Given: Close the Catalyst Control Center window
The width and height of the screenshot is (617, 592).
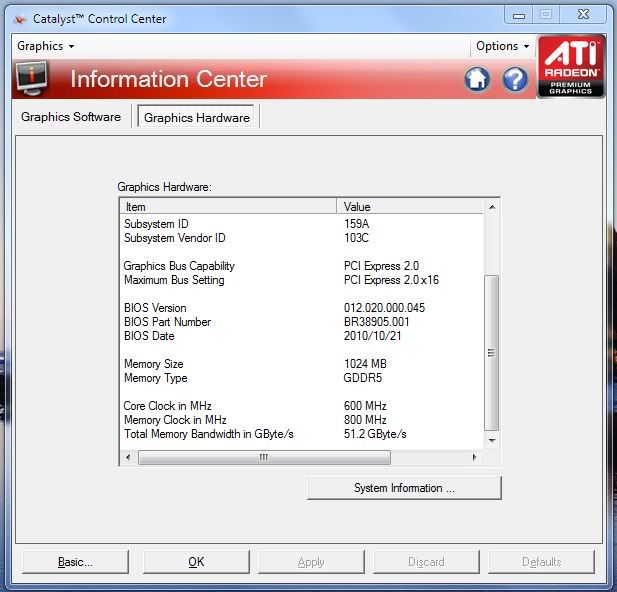Looking at the screenshot, I should click(x=583, y=15).
